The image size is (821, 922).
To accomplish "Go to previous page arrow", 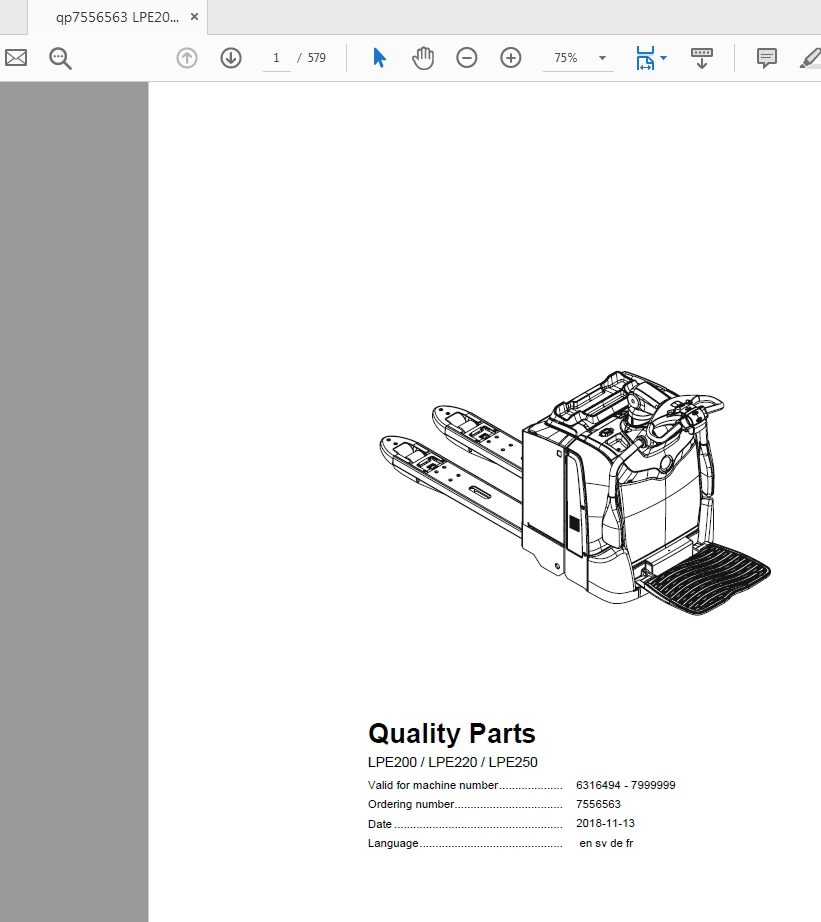I will click(x=187, y=58).
